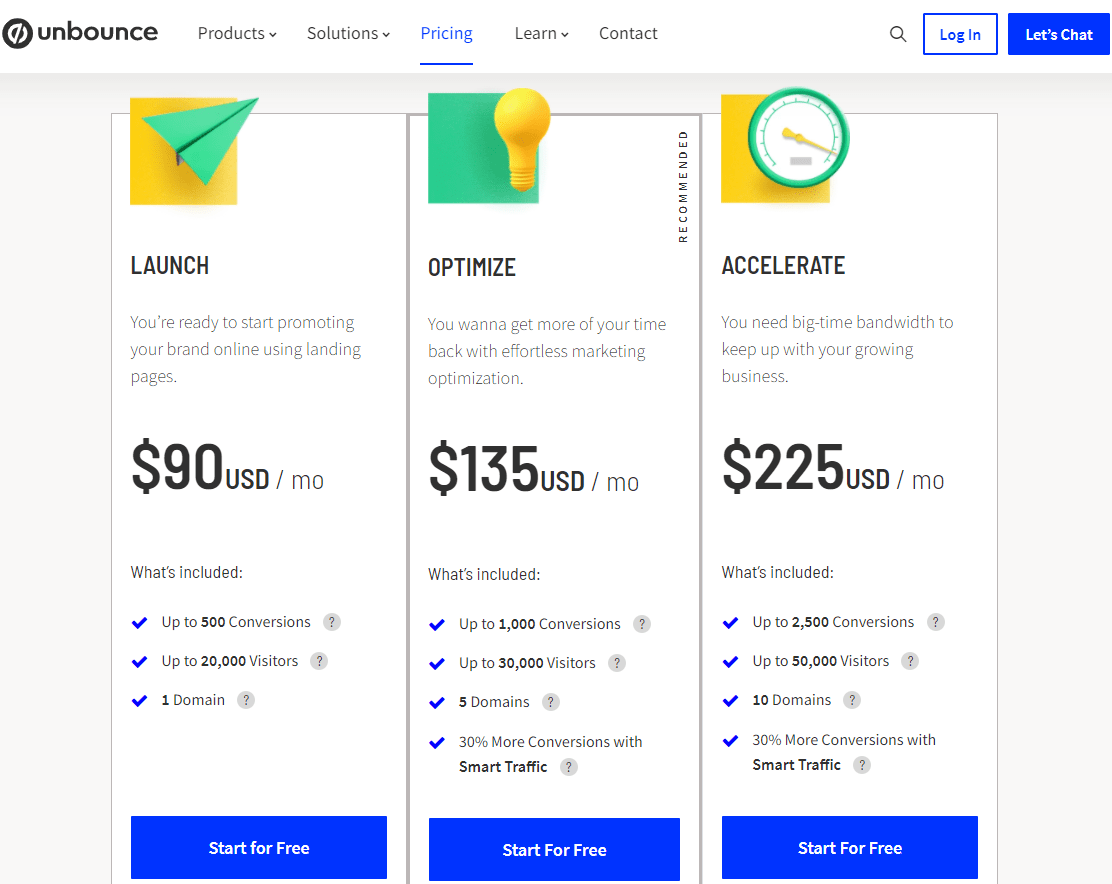Click the Let's Chat button
1112x884 pixels.
pyautogui.click(x=1059, y=34)
